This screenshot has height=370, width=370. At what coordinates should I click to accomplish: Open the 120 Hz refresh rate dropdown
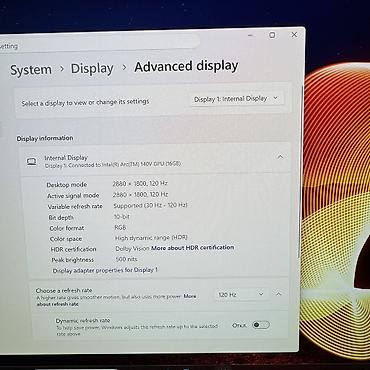[242, 294]
